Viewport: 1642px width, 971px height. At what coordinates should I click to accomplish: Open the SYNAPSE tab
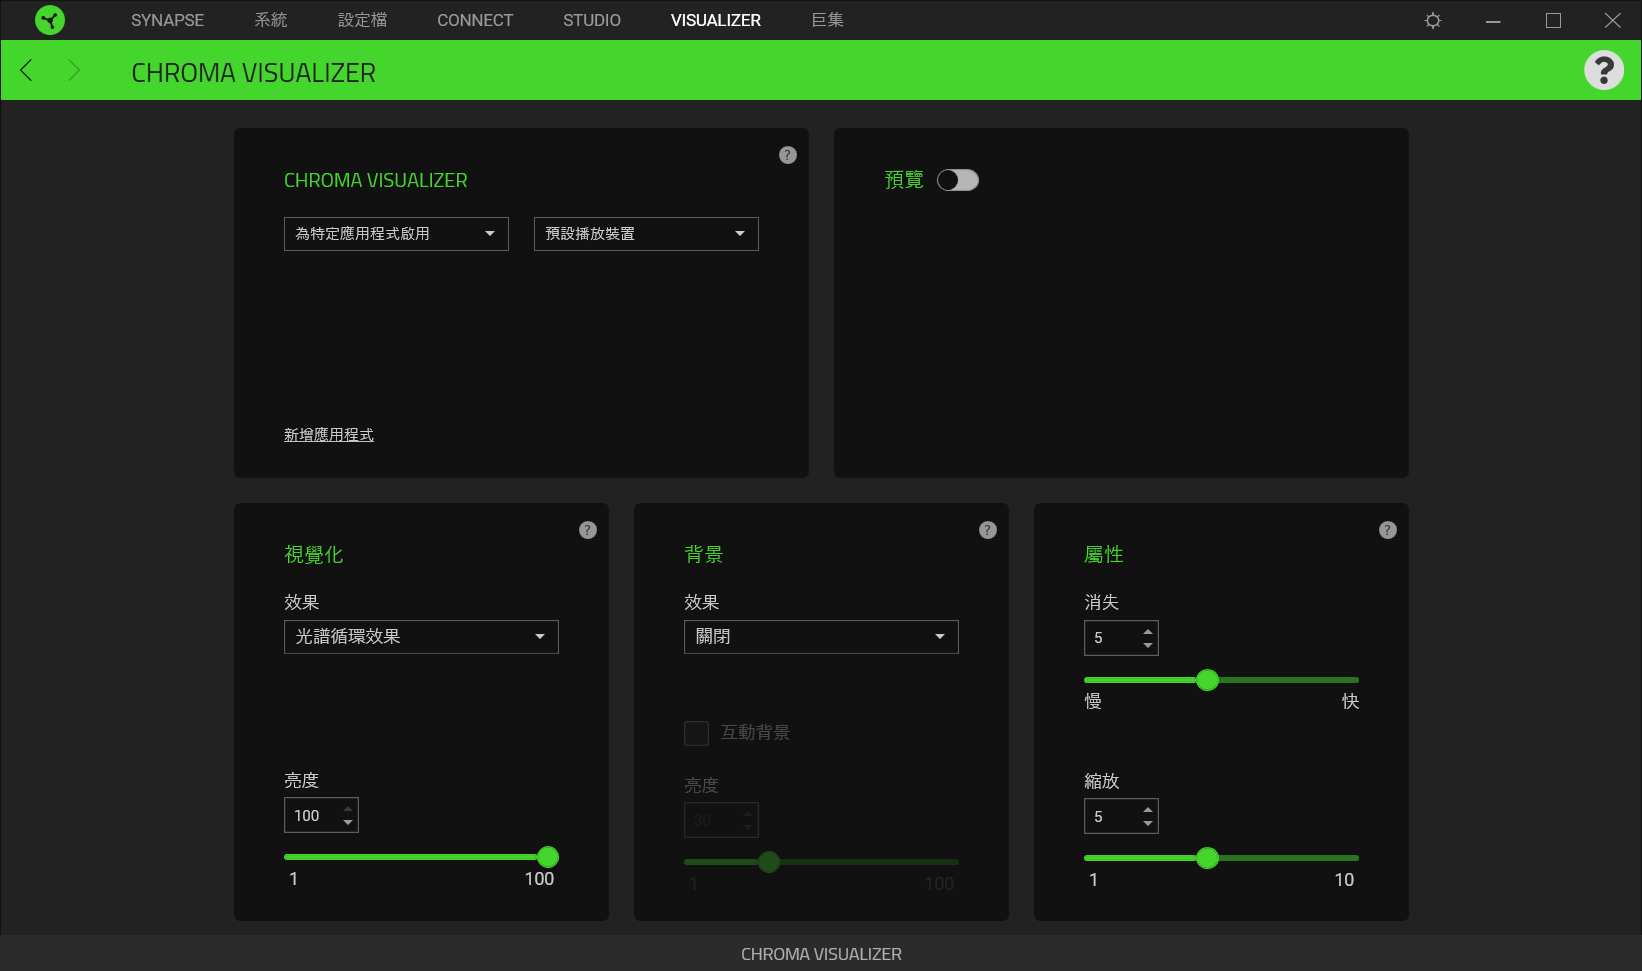click(167, 20)
